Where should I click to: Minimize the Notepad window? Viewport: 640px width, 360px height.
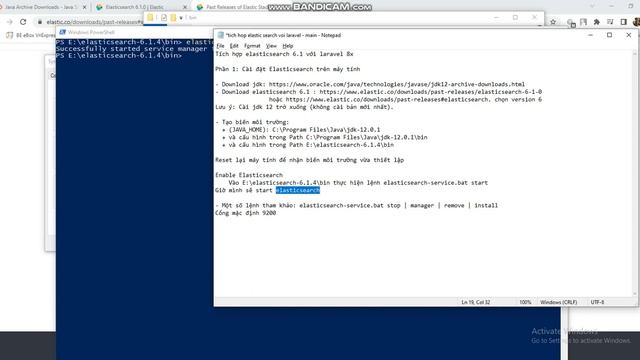tap(590, 35)
